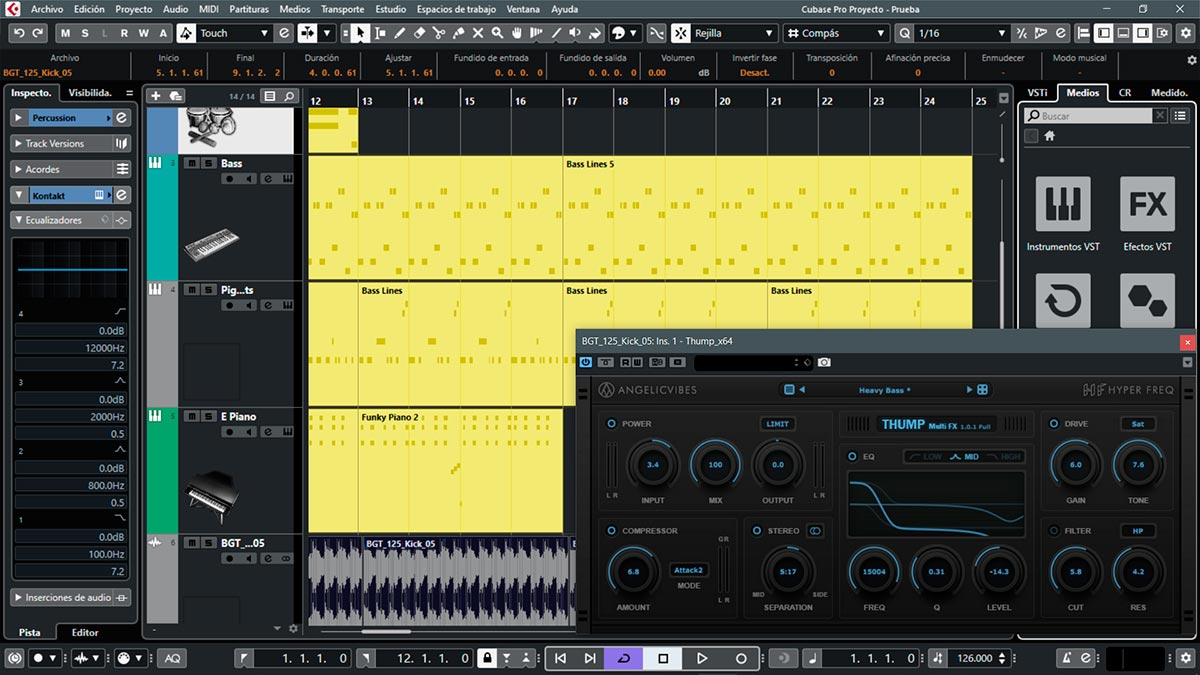
Task: Switch to the VSTi tab
Action: point(1037,92)
